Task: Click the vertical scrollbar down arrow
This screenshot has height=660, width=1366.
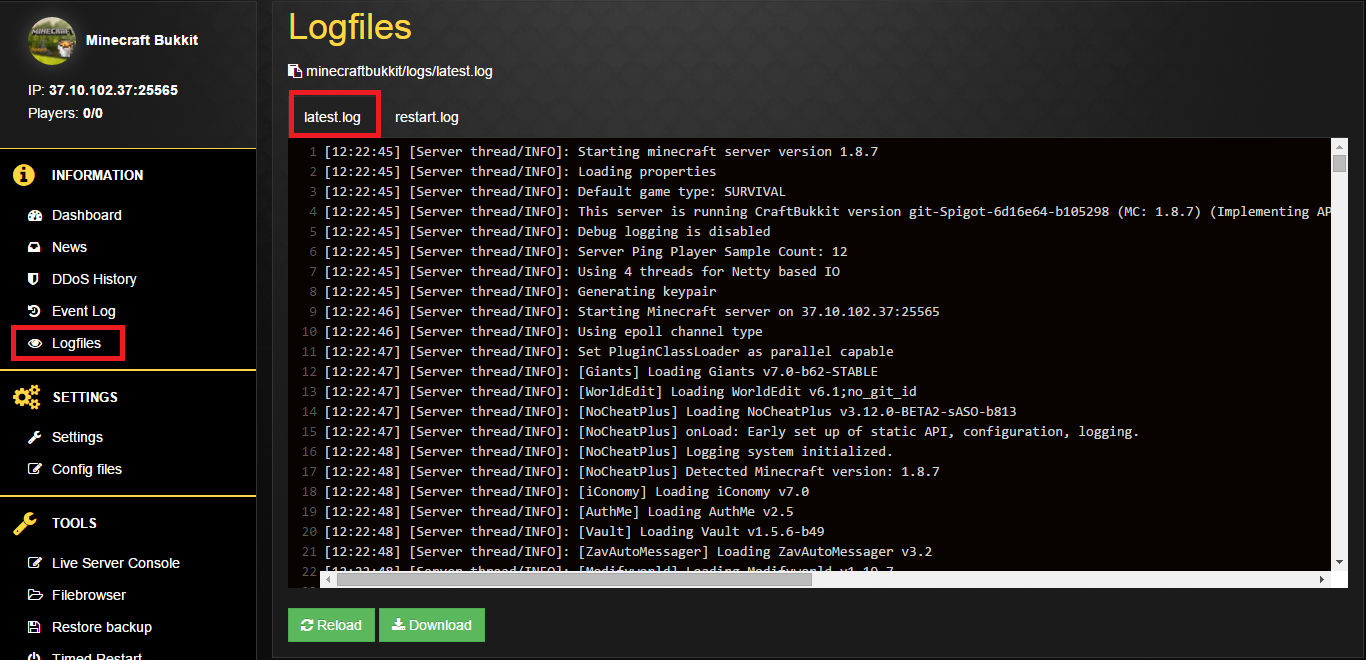Action: (1339, 563)
